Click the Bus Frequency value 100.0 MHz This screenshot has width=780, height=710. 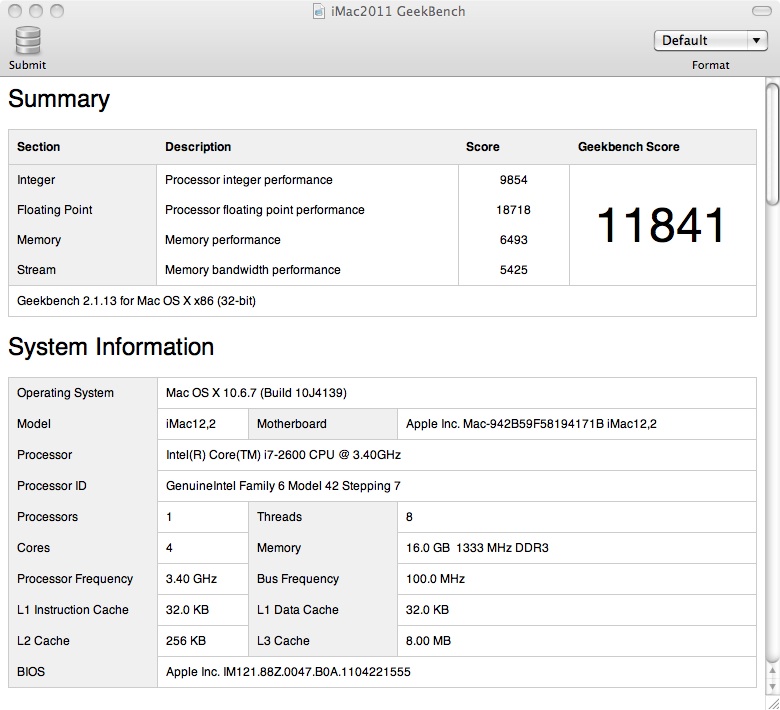(435, 579)
